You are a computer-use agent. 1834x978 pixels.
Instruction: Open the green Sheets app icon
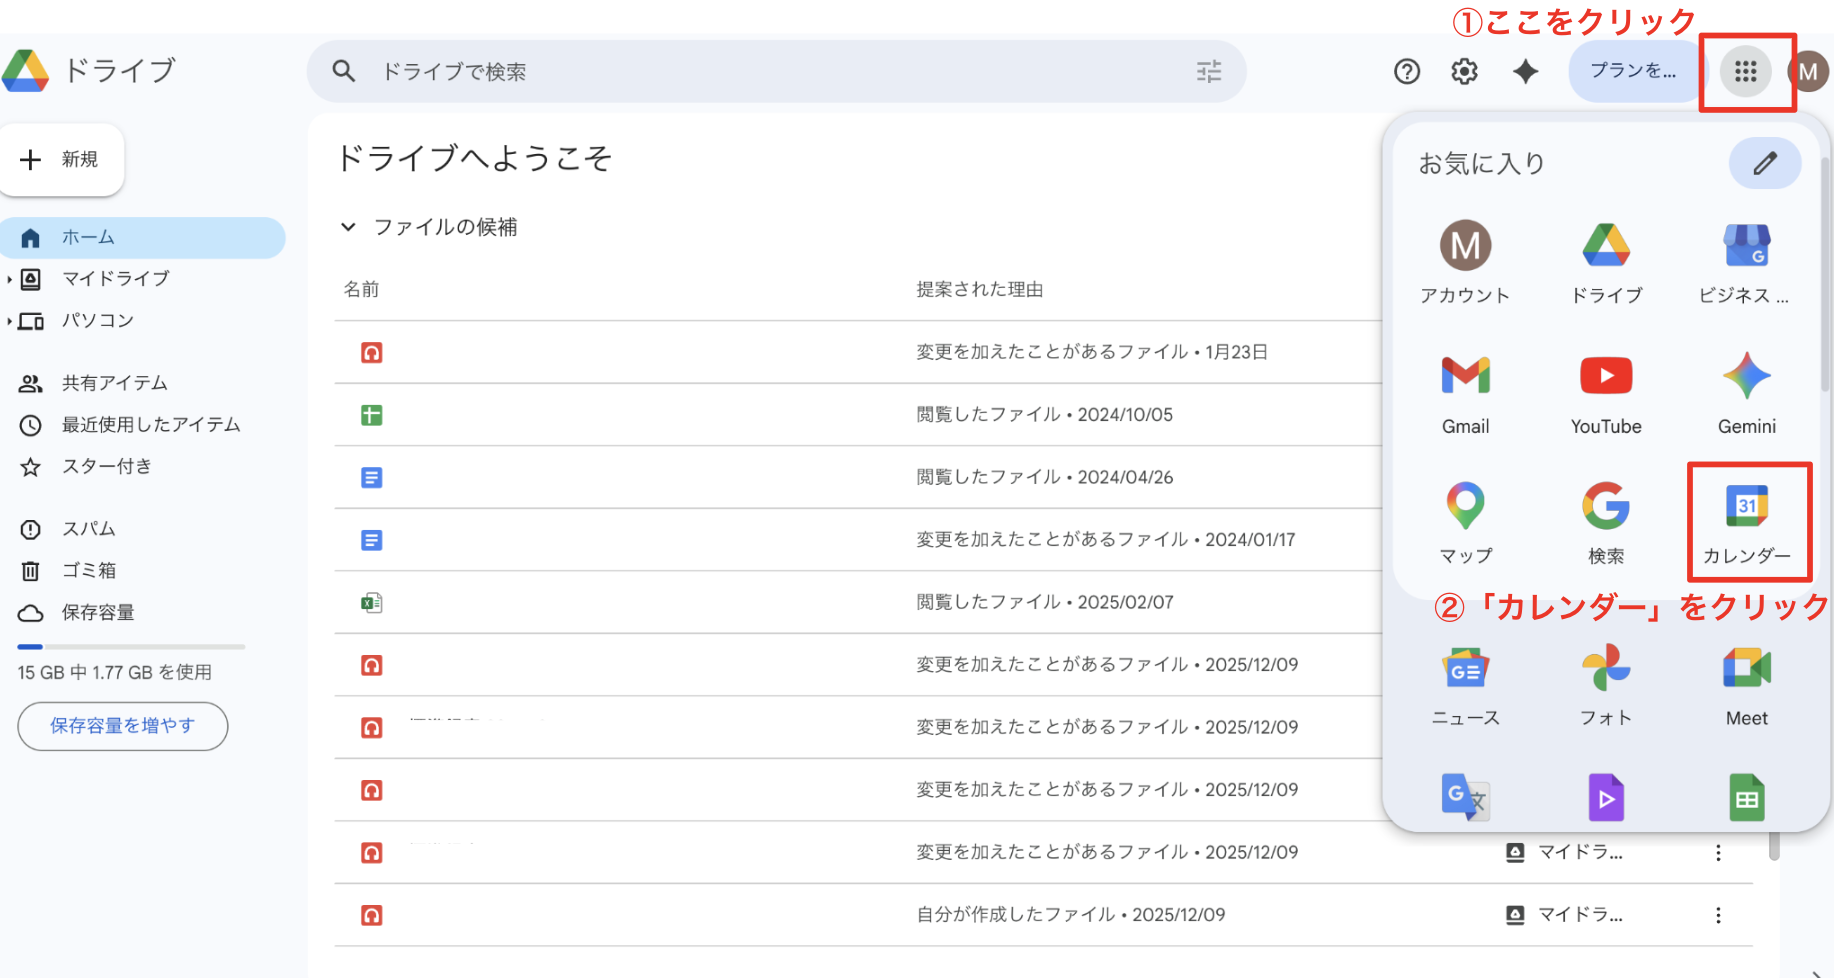coord(1746,797)
